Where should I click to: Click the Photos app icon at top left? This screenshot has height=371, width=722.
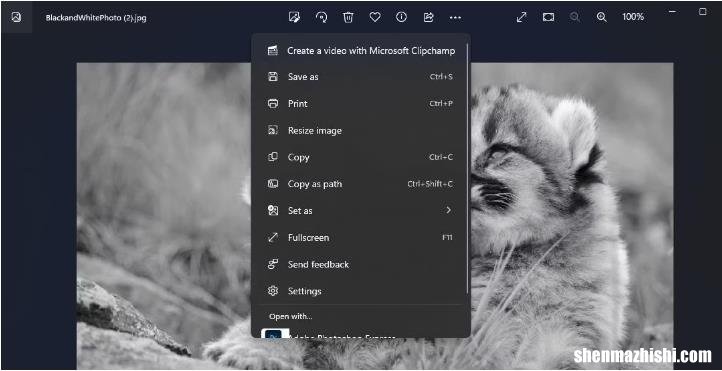[16, 17]
